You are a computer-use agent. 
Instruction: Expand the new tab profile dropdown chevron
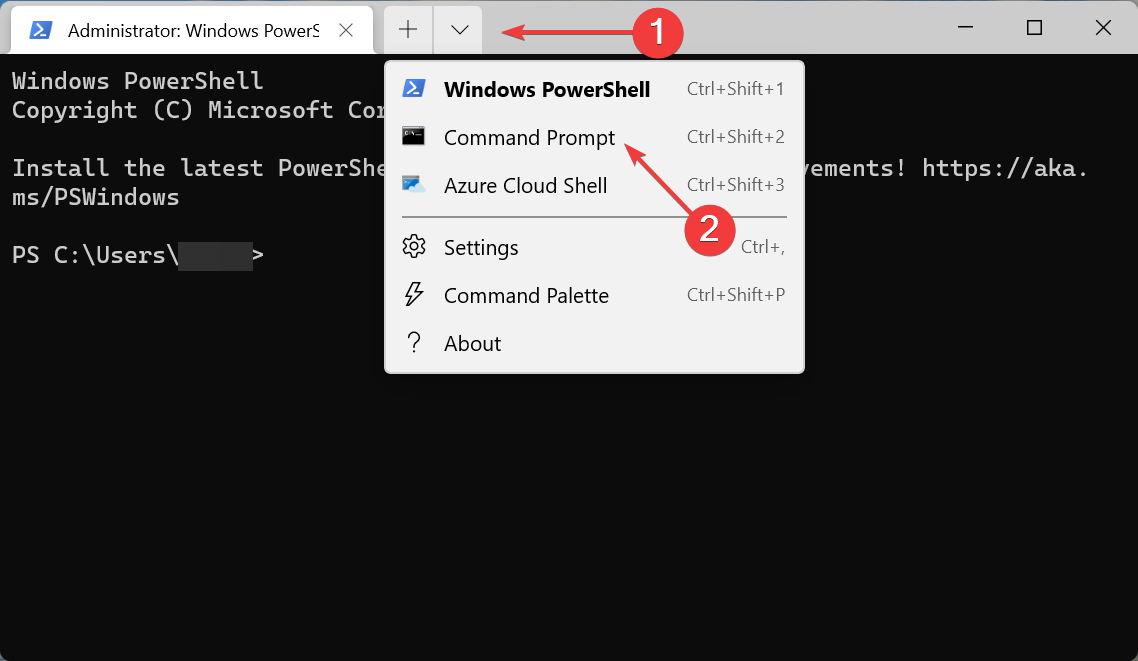(457, 29)
